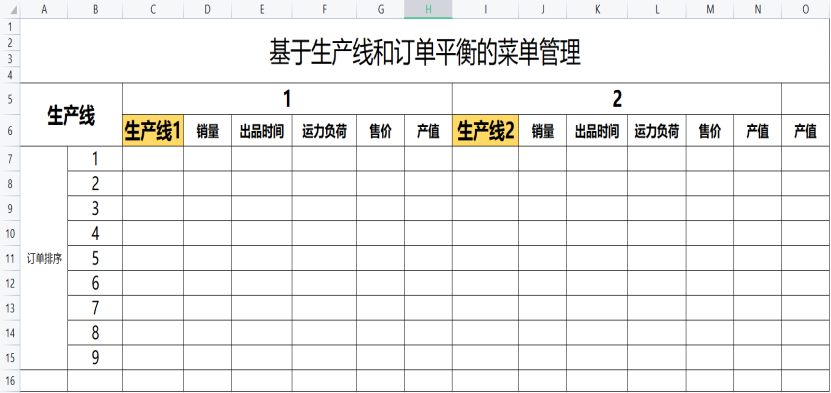This screenshot has height=393, width=831.
Task: Select empty cell C7 beside order 1
Action: (x=153, y=158)
